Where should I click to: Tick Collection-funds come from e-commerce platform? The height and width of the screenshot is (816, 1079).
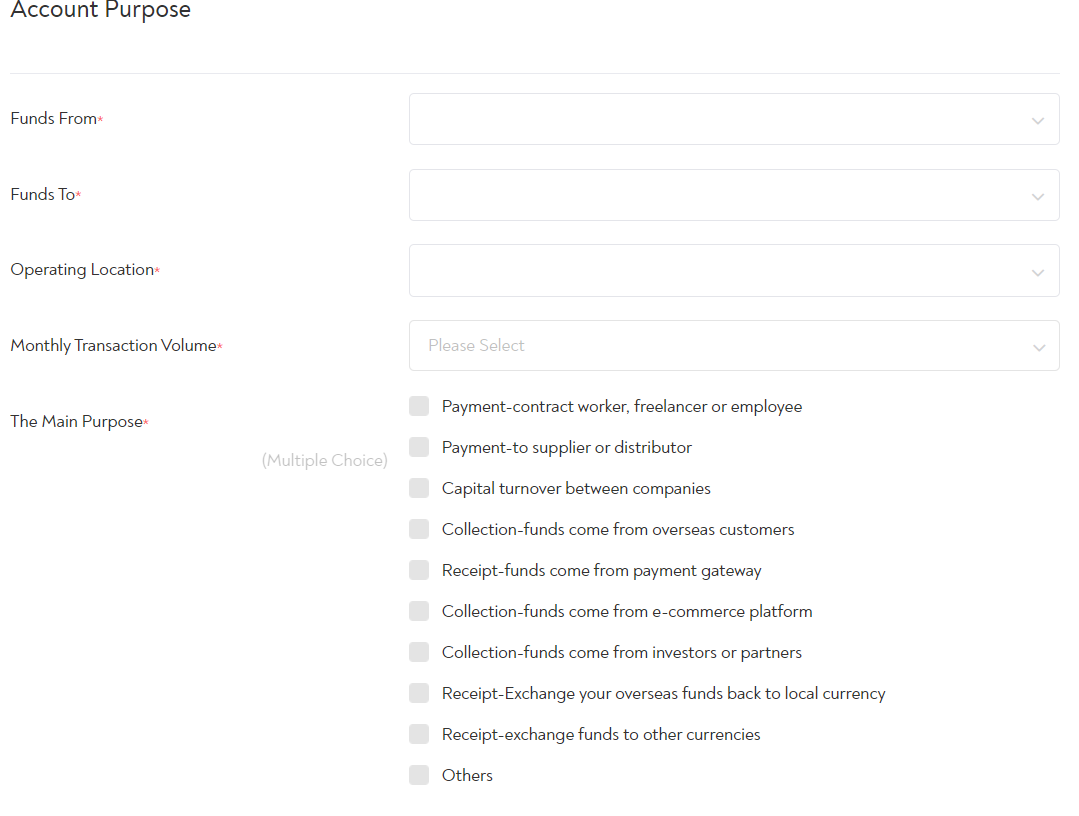click(x=419, y=611)
